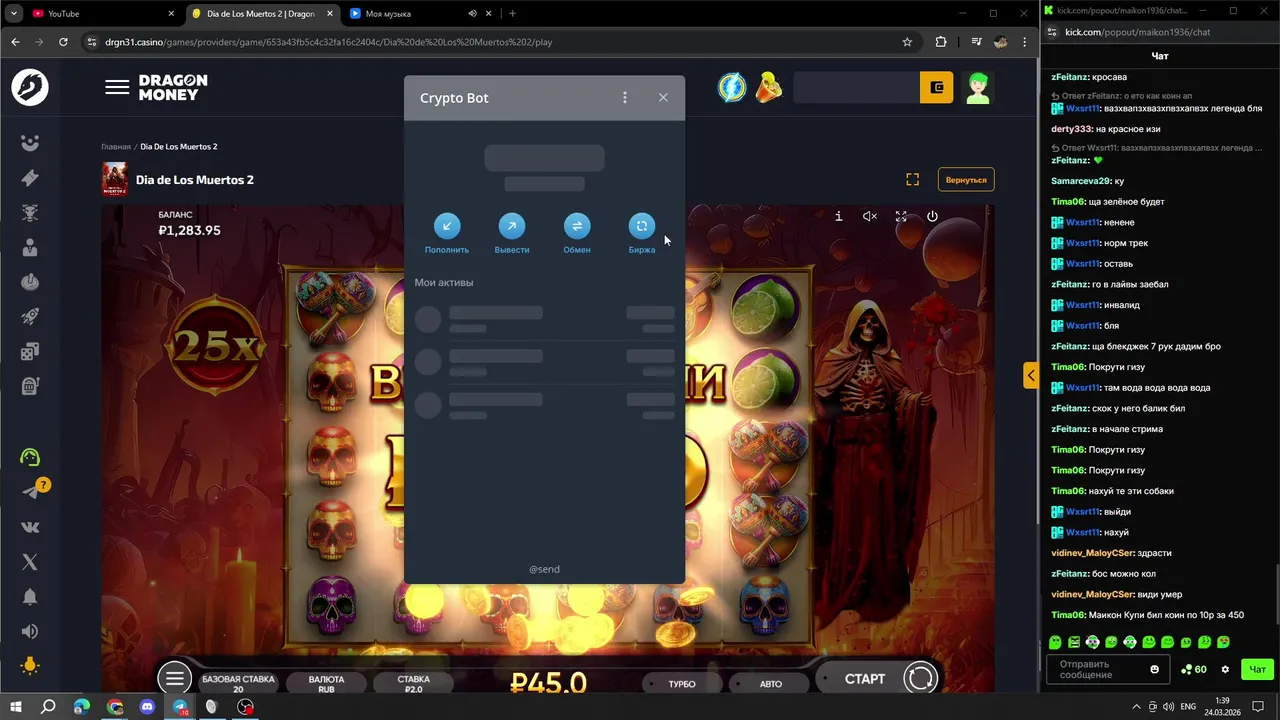
Task: Click the site fullscreen bracket icon
Action: pos(912,180)
